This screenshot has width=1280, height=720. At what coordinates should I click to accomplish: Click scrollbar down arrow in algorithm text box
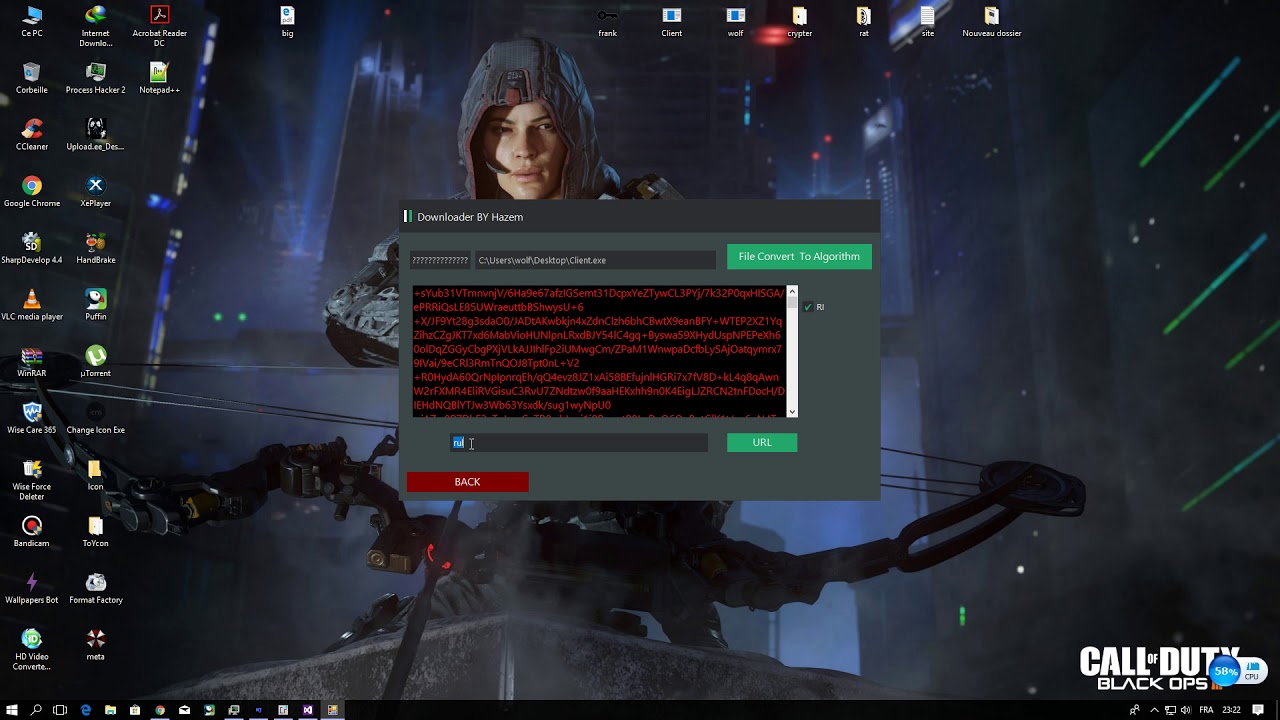click(792, 411)
